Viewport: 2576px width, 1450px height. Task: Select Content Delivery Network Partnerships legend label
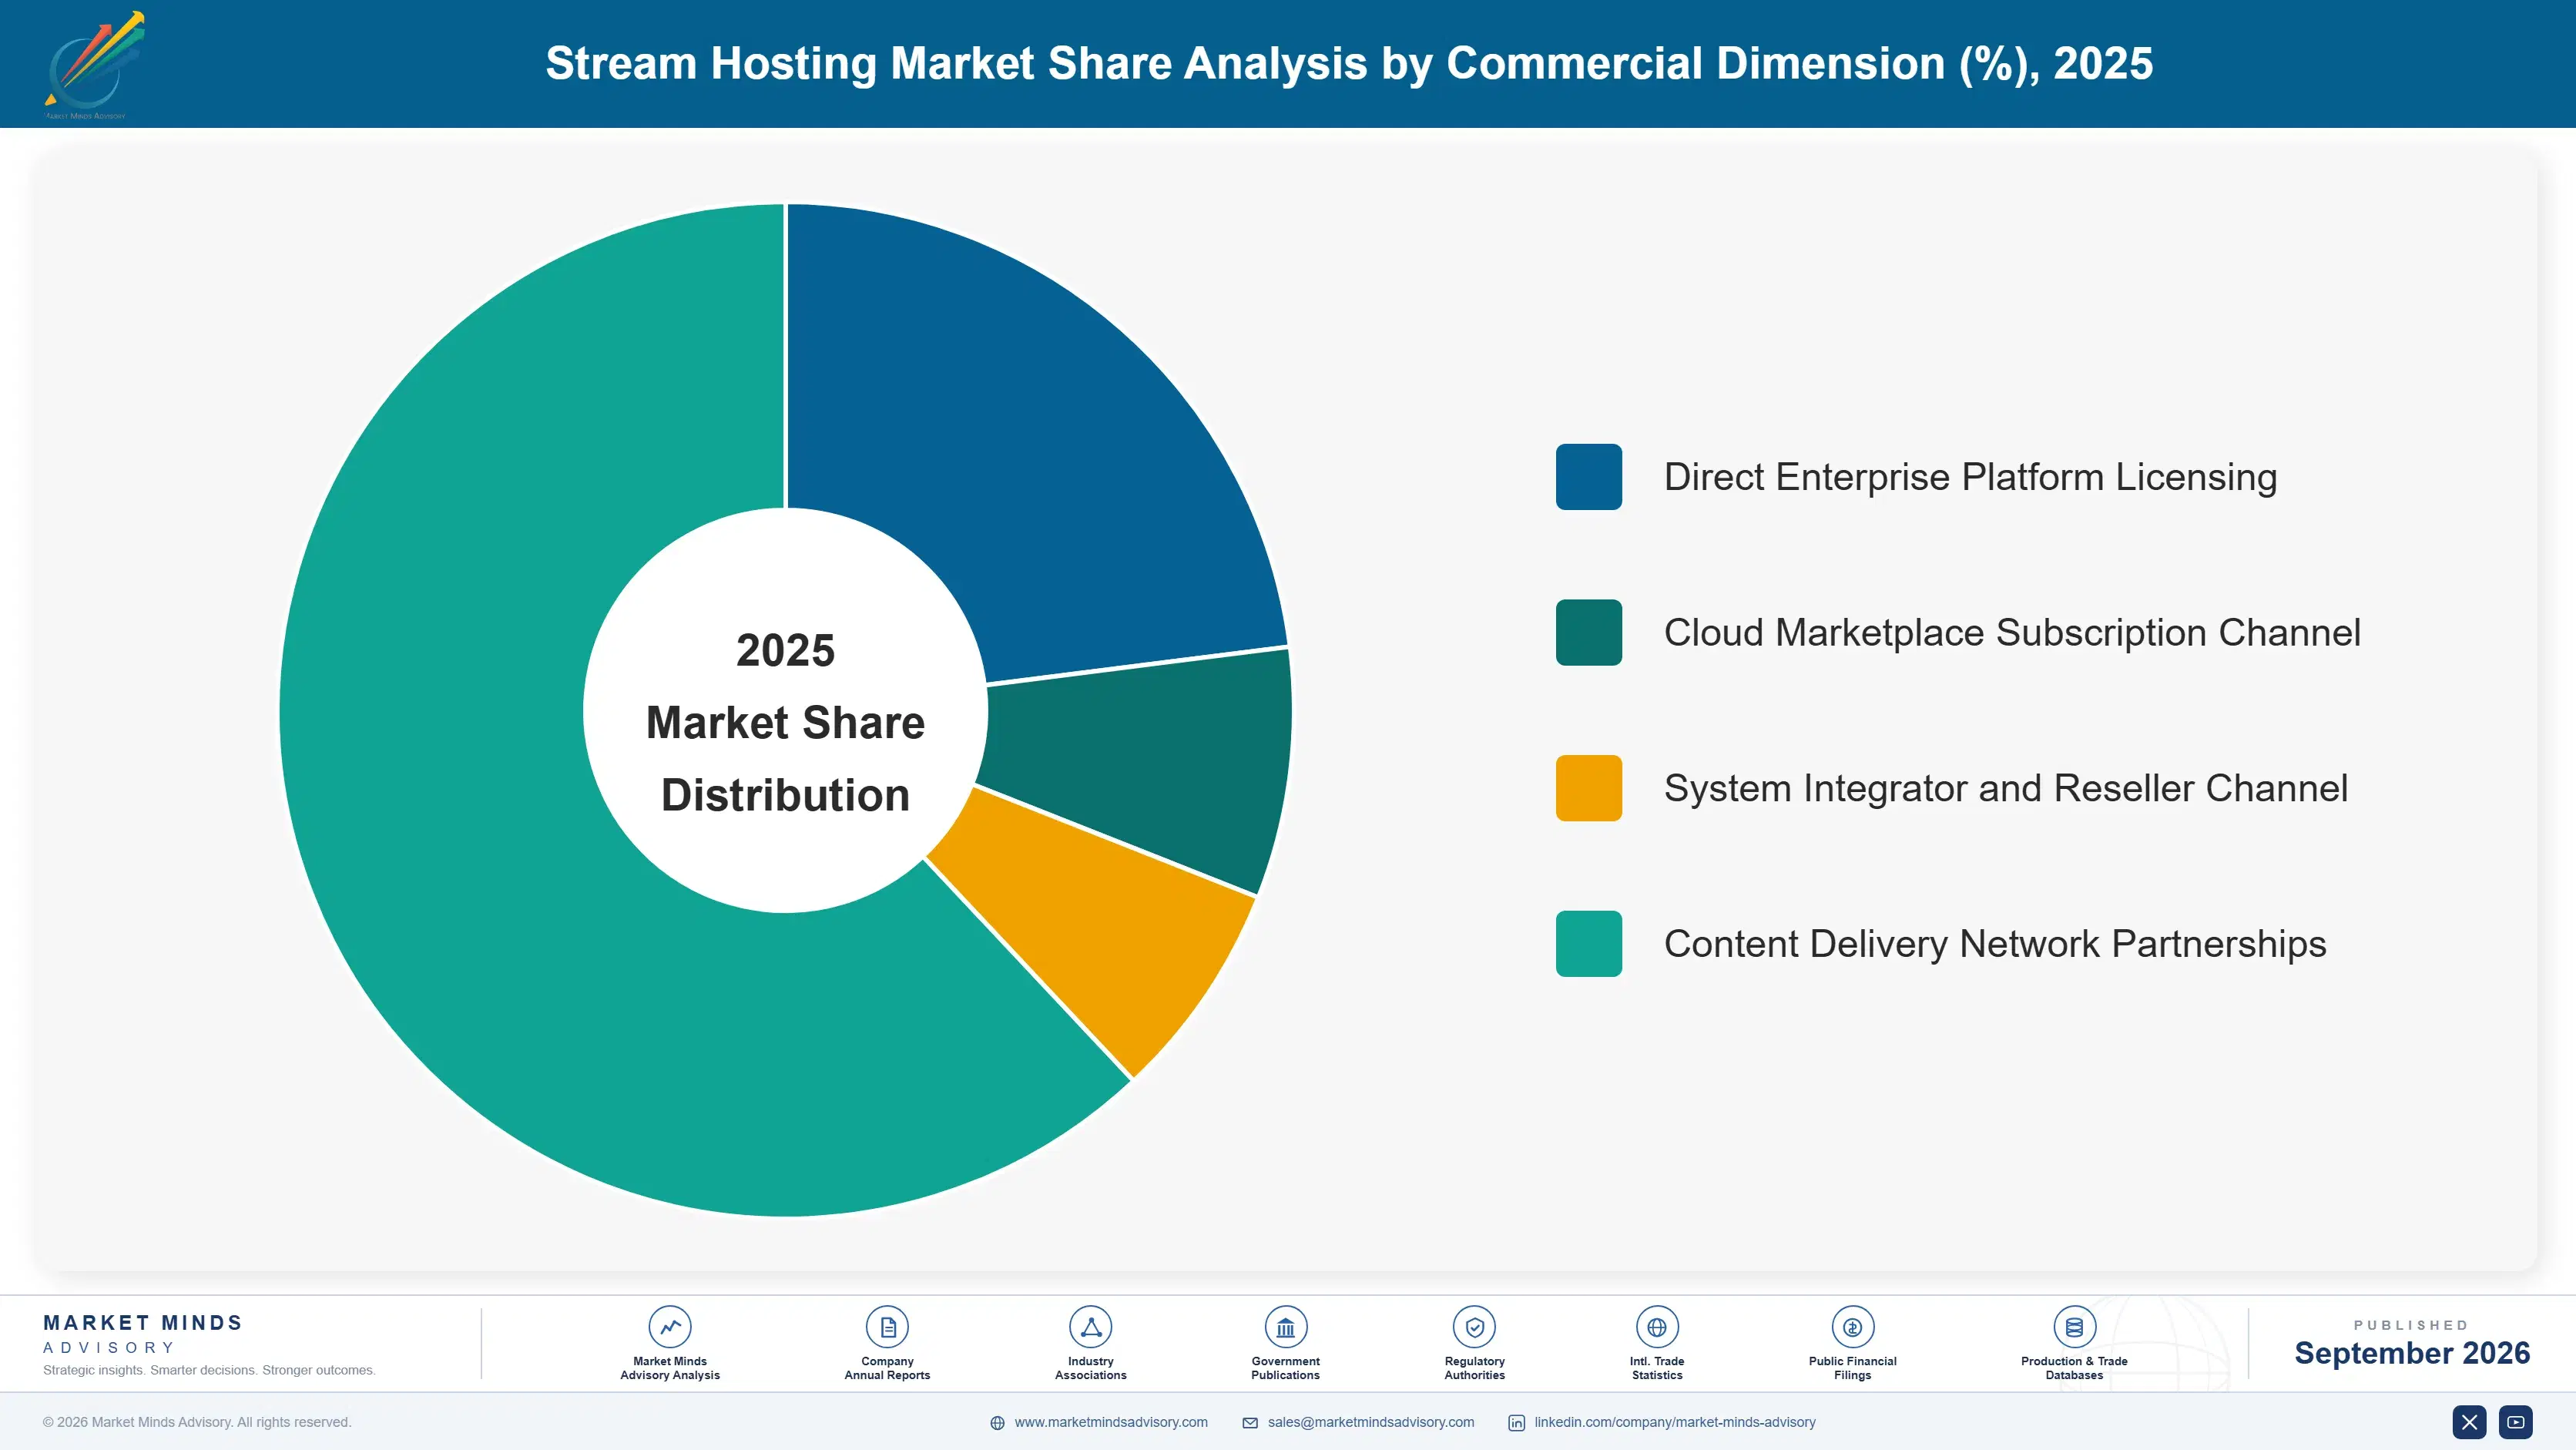[1995, 944]
